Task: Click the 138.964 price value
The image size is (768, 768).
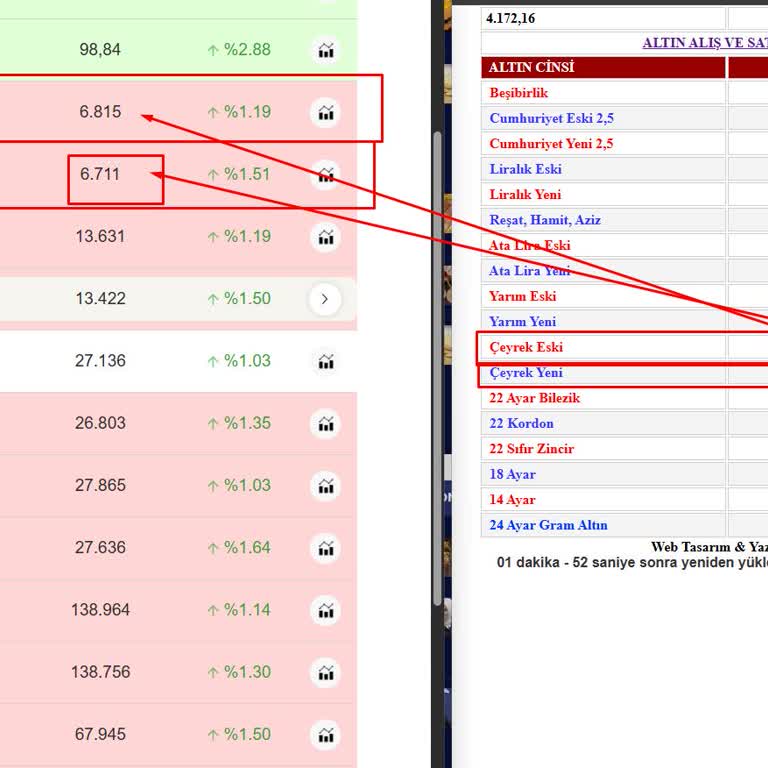Action: [100, 610]
